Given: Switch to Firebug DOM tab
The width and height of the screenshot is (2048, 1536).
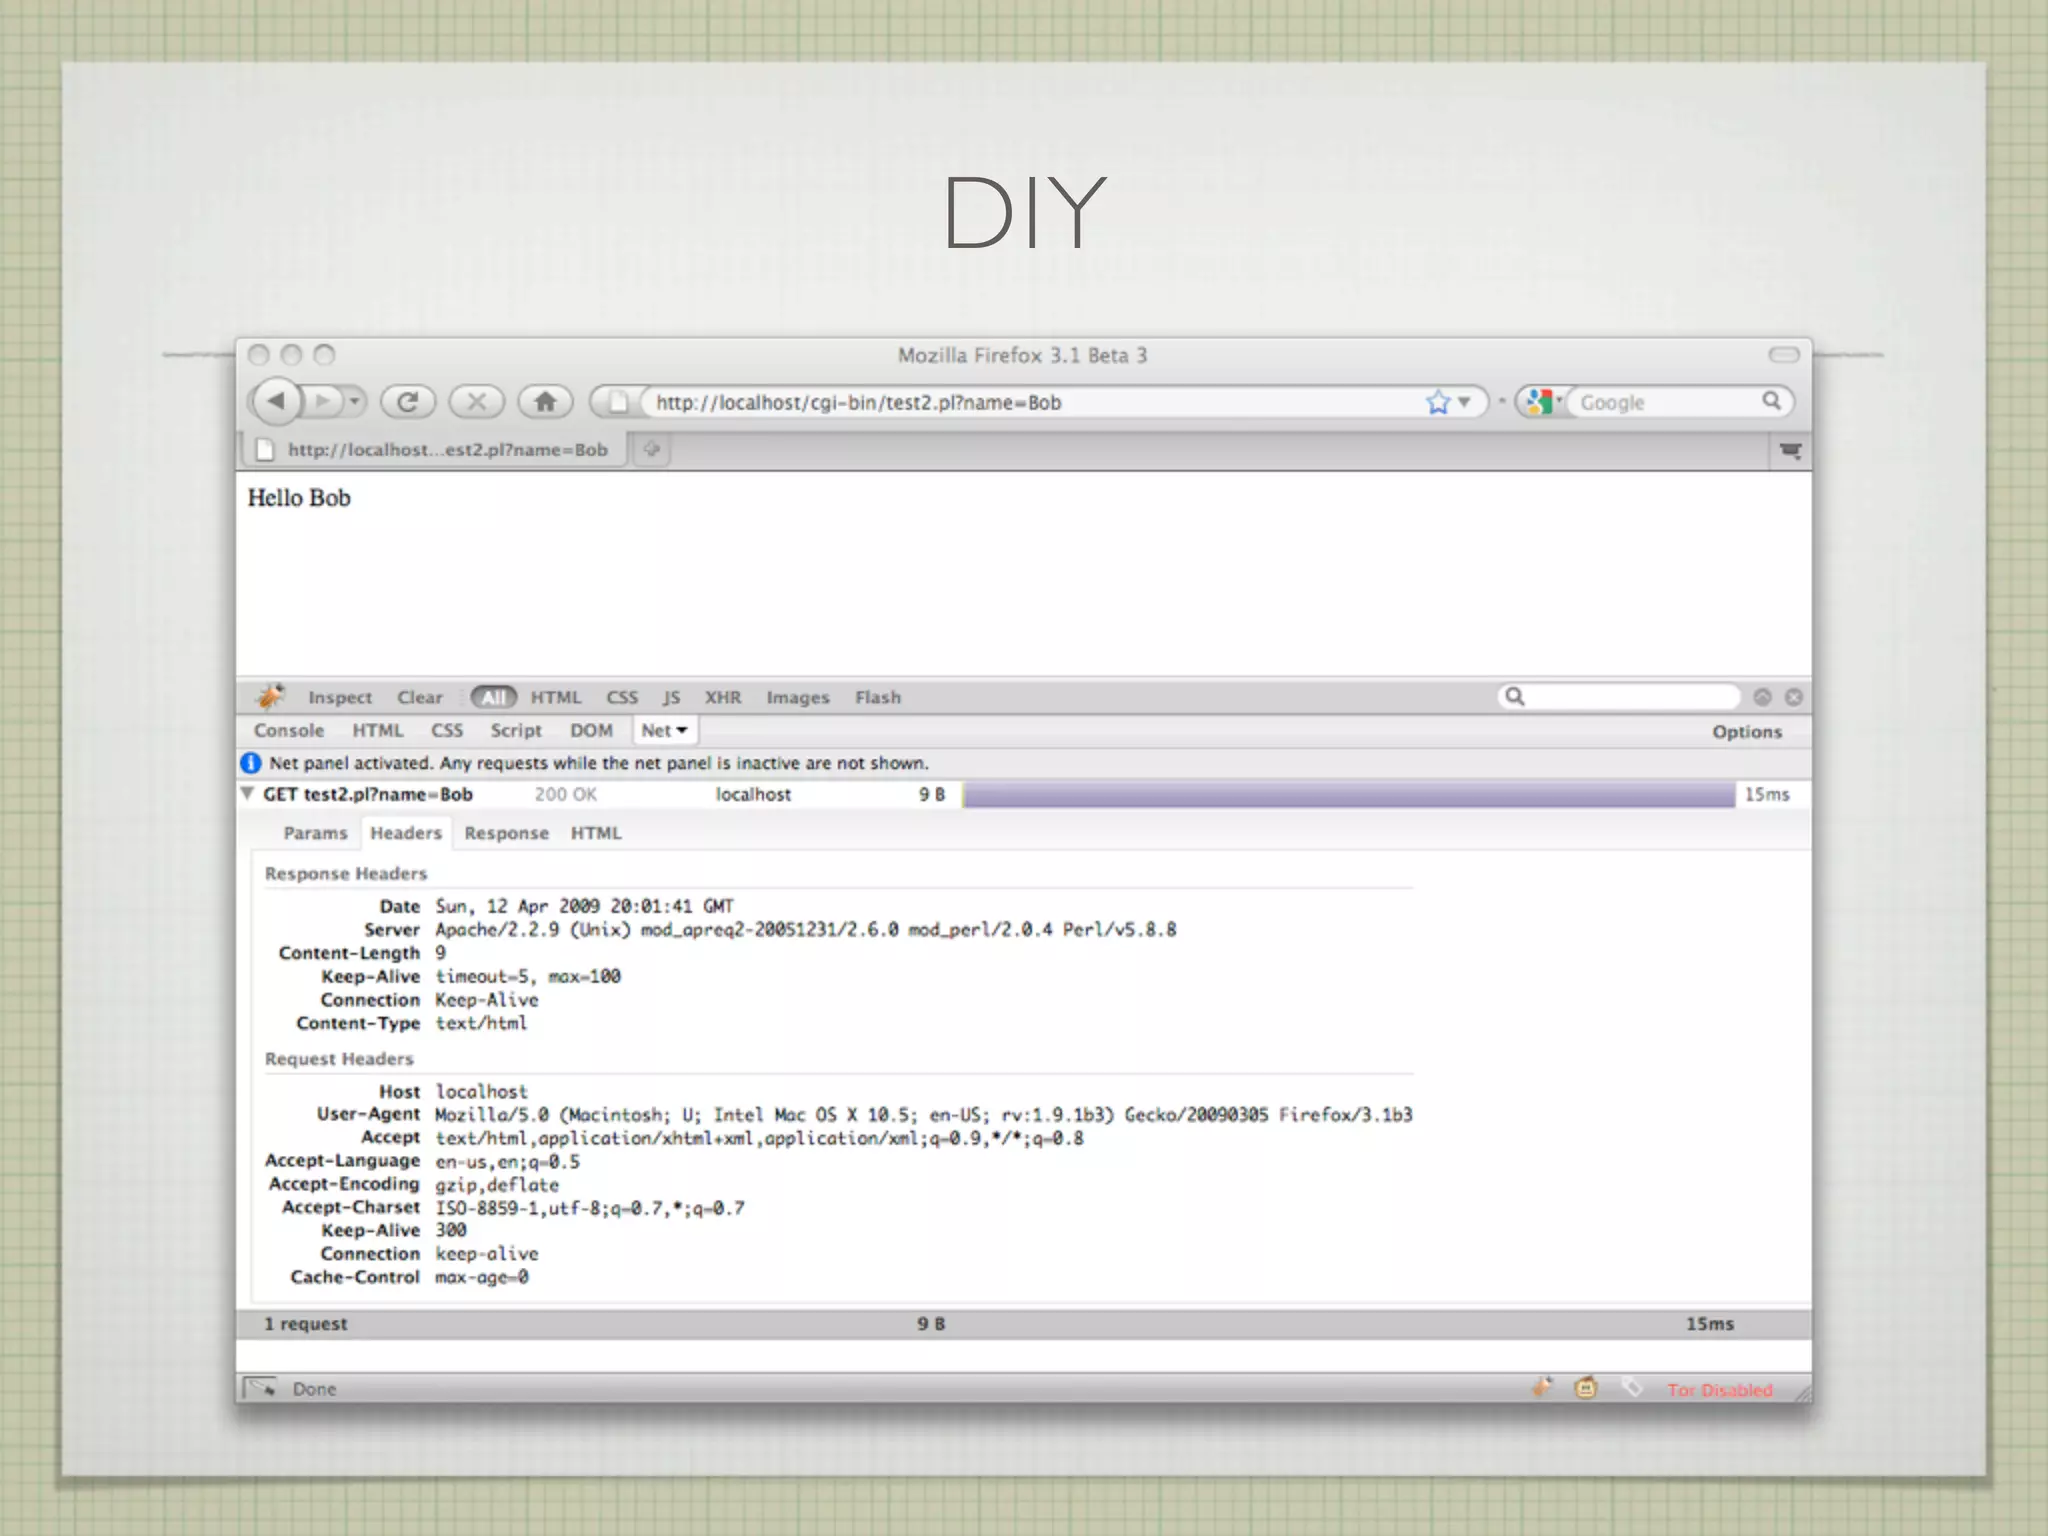Looking at the screenshot, I should coord(591,731).
